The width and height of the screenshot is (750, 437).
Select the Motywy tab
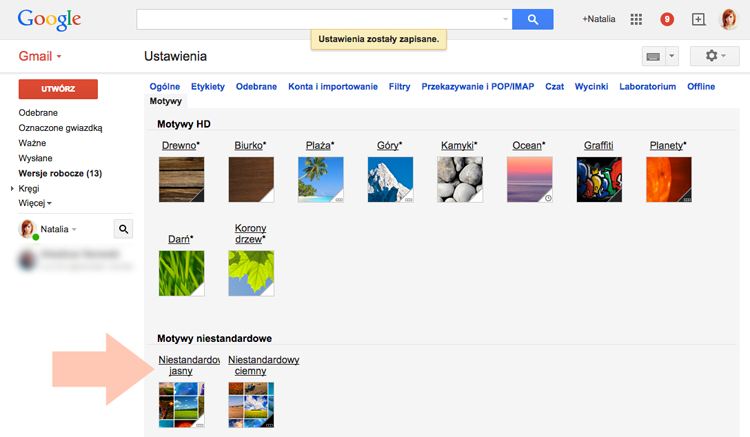pyautogui.click(x=165, y=101)
